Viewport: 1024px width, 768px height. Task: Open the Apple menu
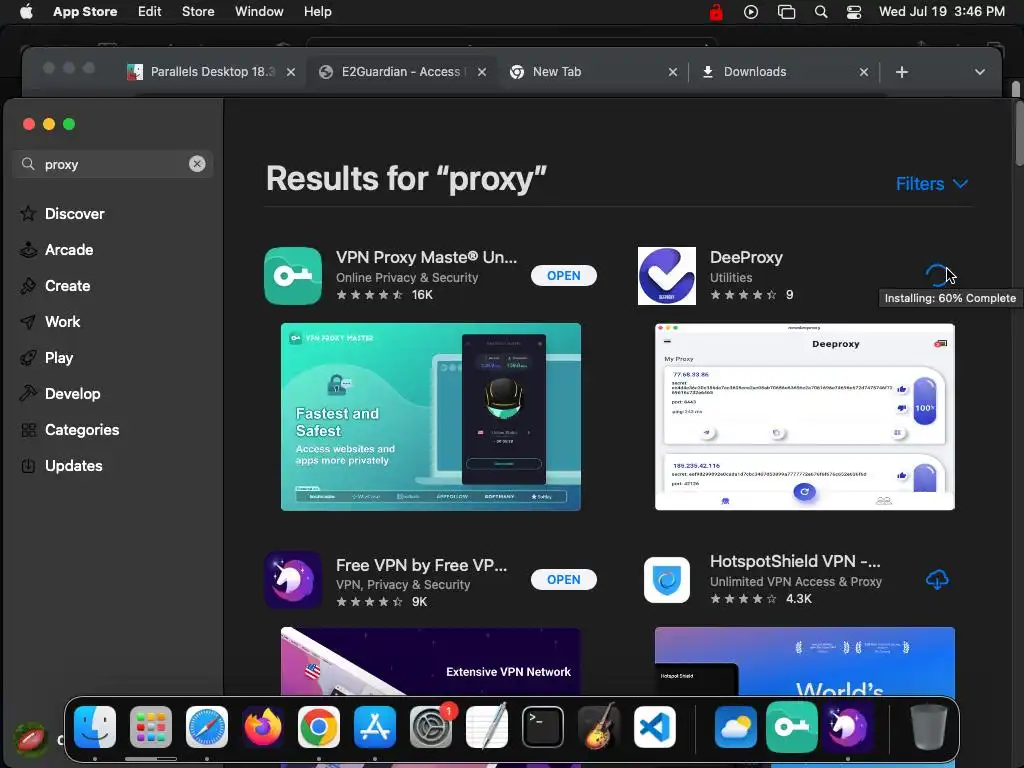point(26,12)
